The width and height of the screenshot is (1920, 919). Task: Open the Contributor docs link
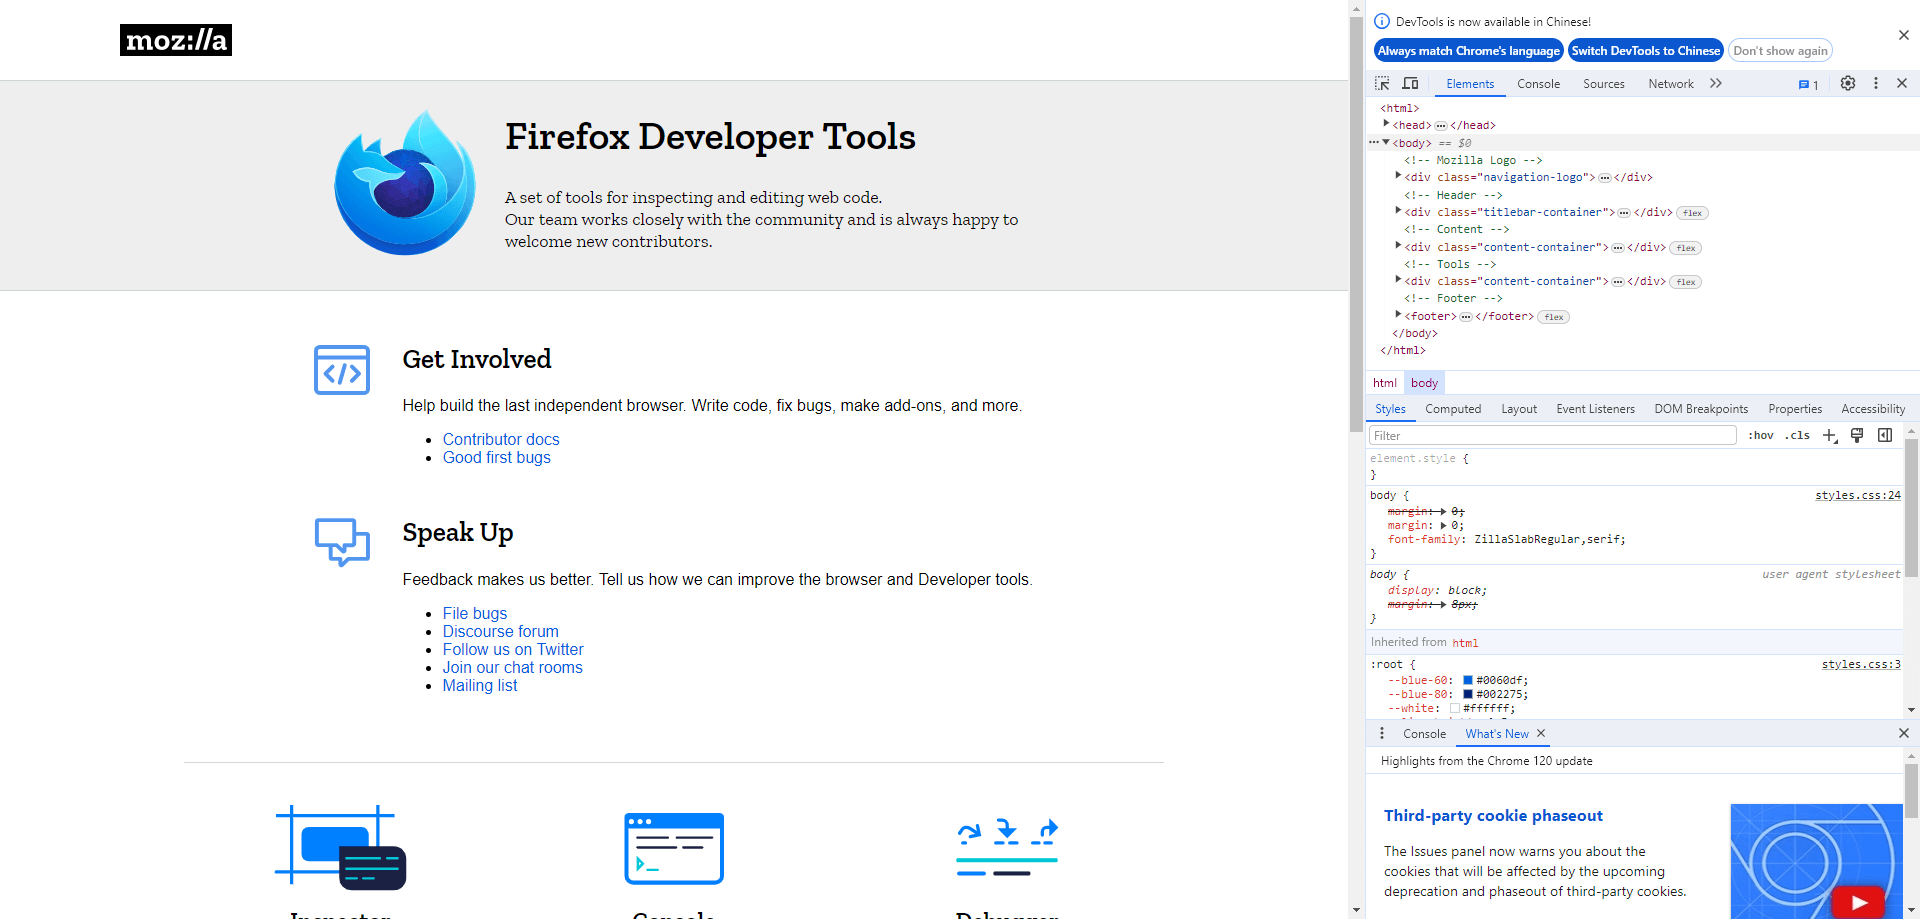pos(501,440)
